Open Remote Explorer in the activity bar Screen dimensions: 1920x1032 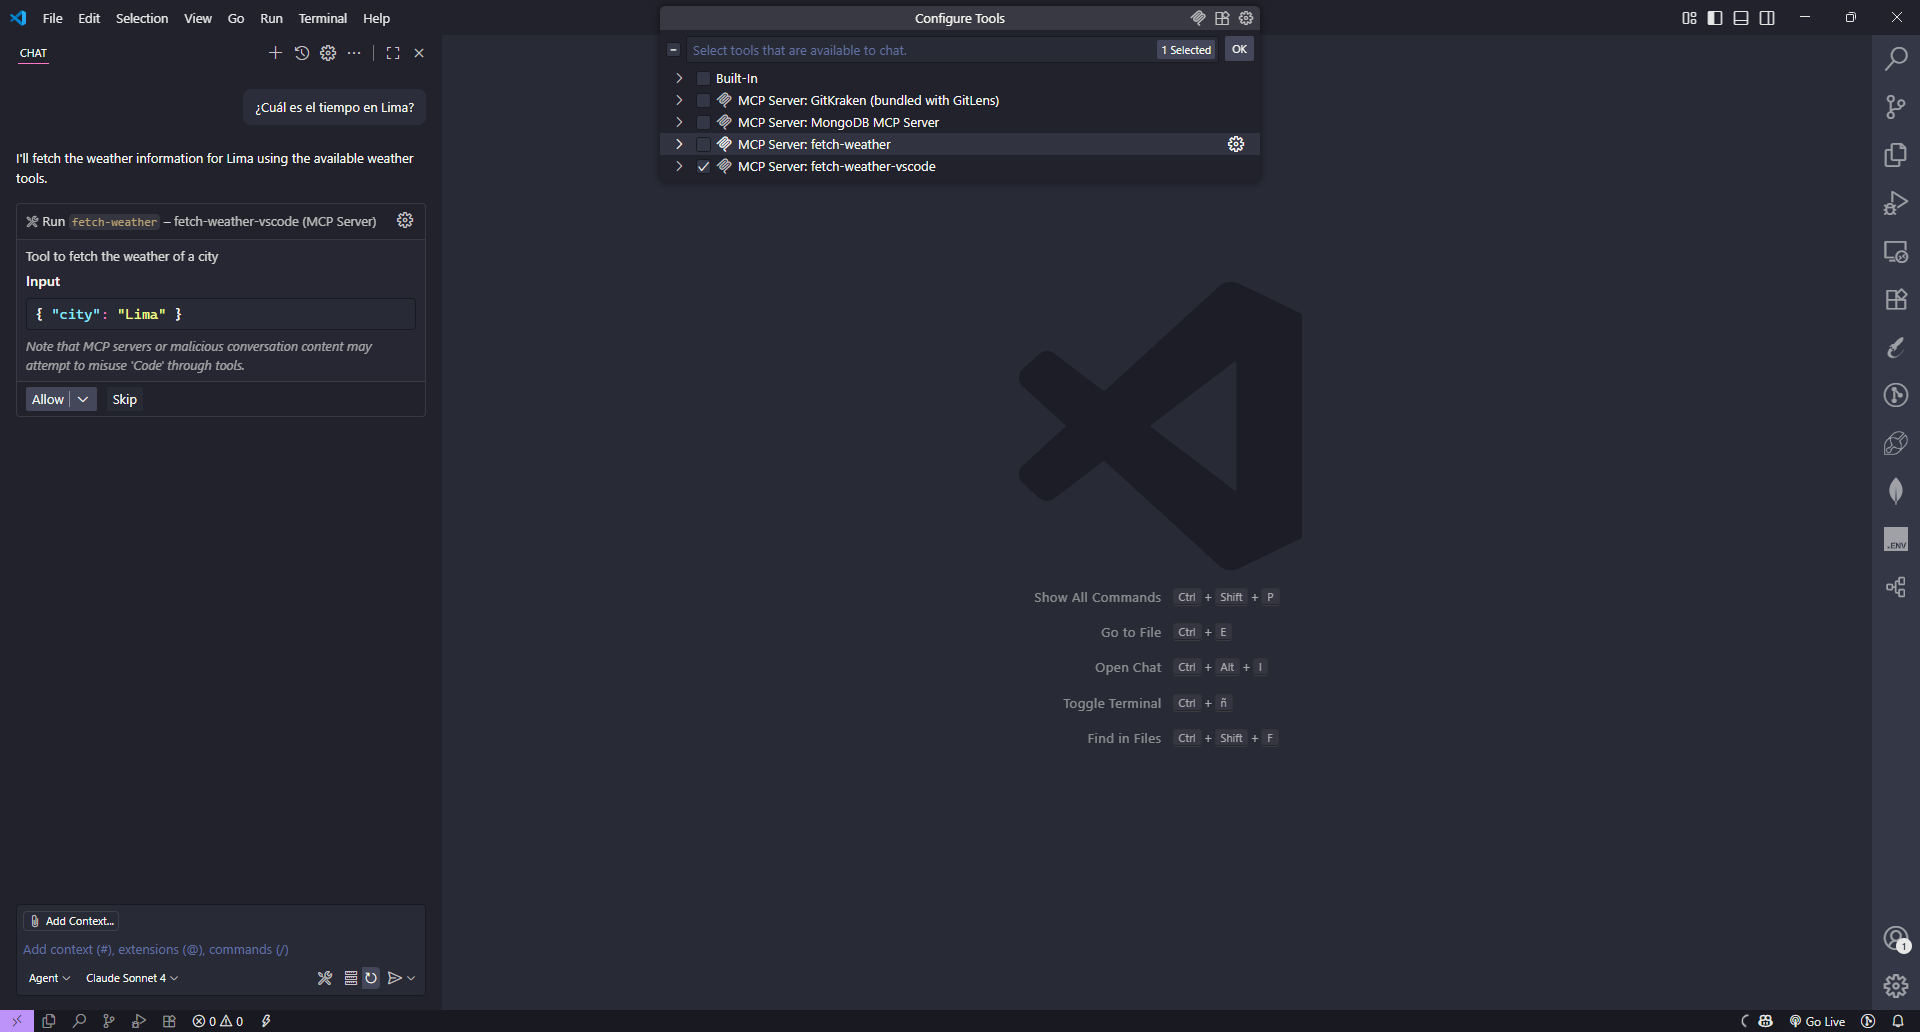point(1896,251)
